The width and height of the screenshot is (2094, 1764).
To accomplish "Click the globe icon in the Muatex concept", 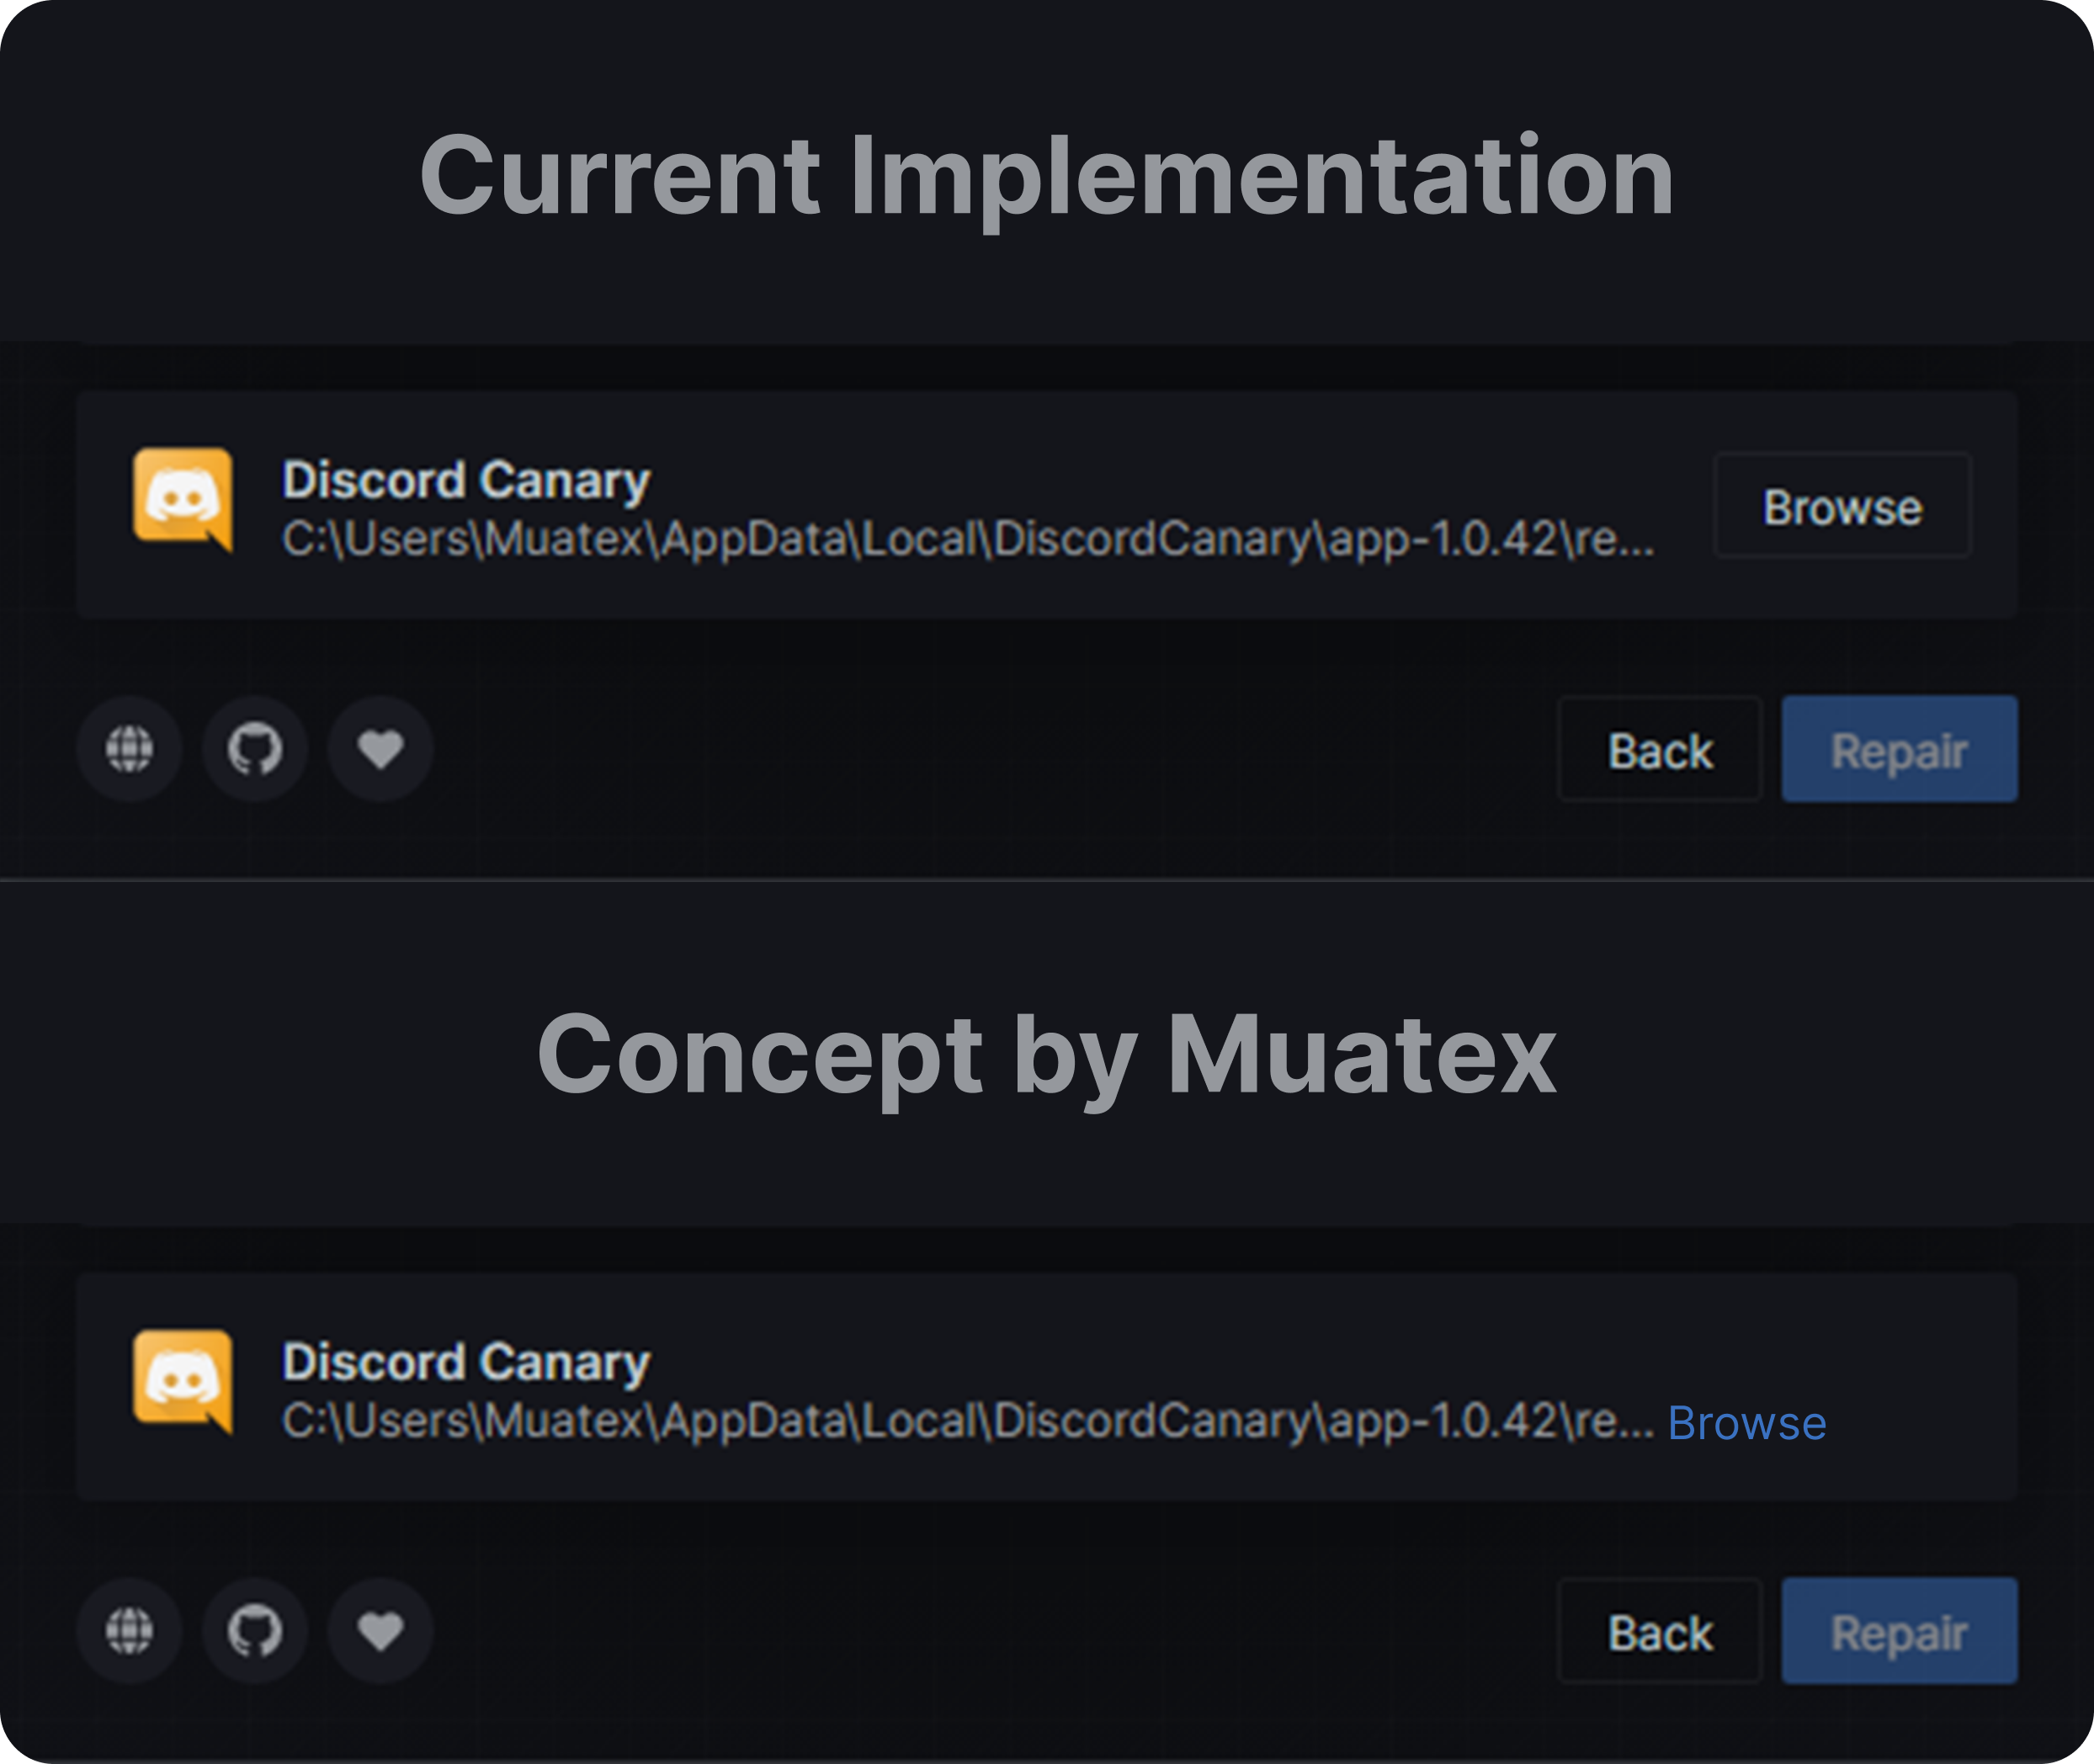I will pyautogui.click(x=129, y=1630).
